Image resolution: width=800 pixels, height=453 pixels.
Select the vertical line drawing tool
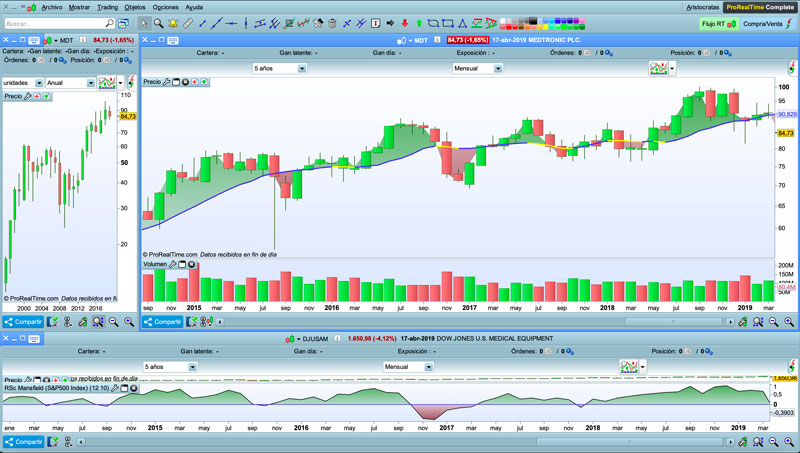[246, 23]
